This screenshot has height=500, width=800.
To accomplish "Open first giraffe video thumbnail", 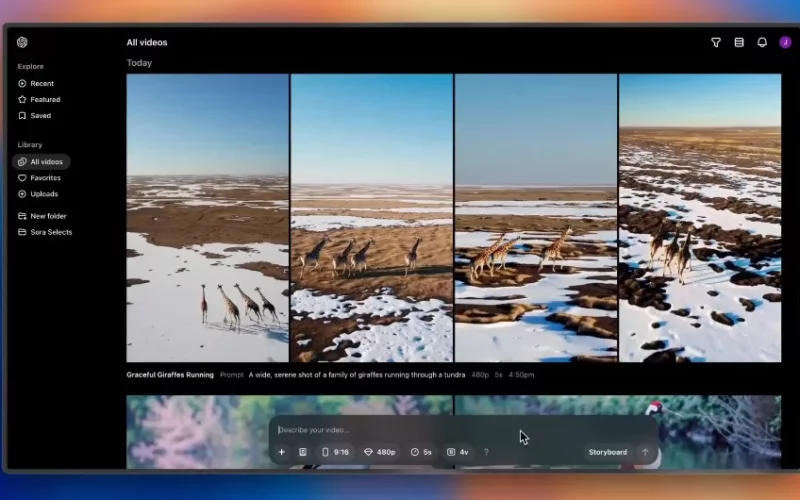I will coord(208,218).
